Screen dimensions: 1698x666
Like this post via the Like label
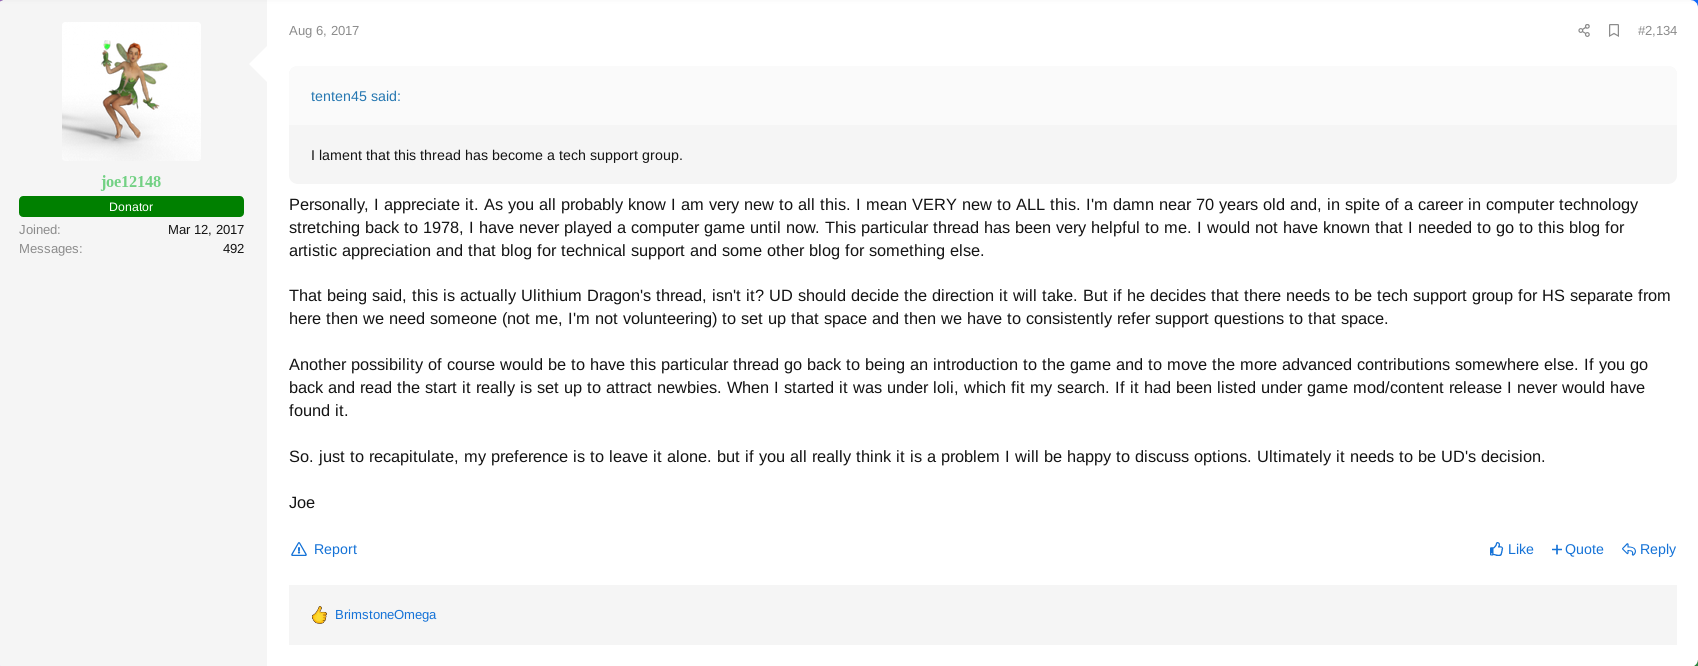click(x=1520, y=549)
